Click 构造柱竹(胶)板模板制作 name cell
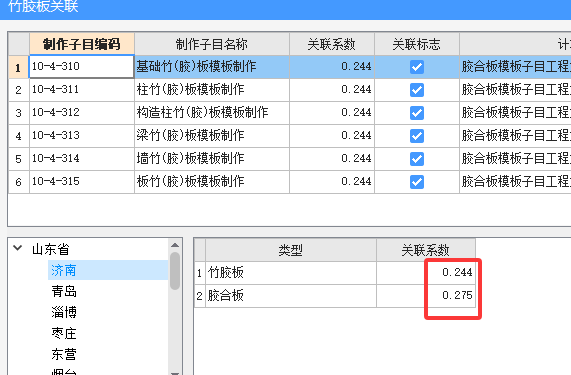The width and height of the screenshot is (571, 375). point(212,113)
